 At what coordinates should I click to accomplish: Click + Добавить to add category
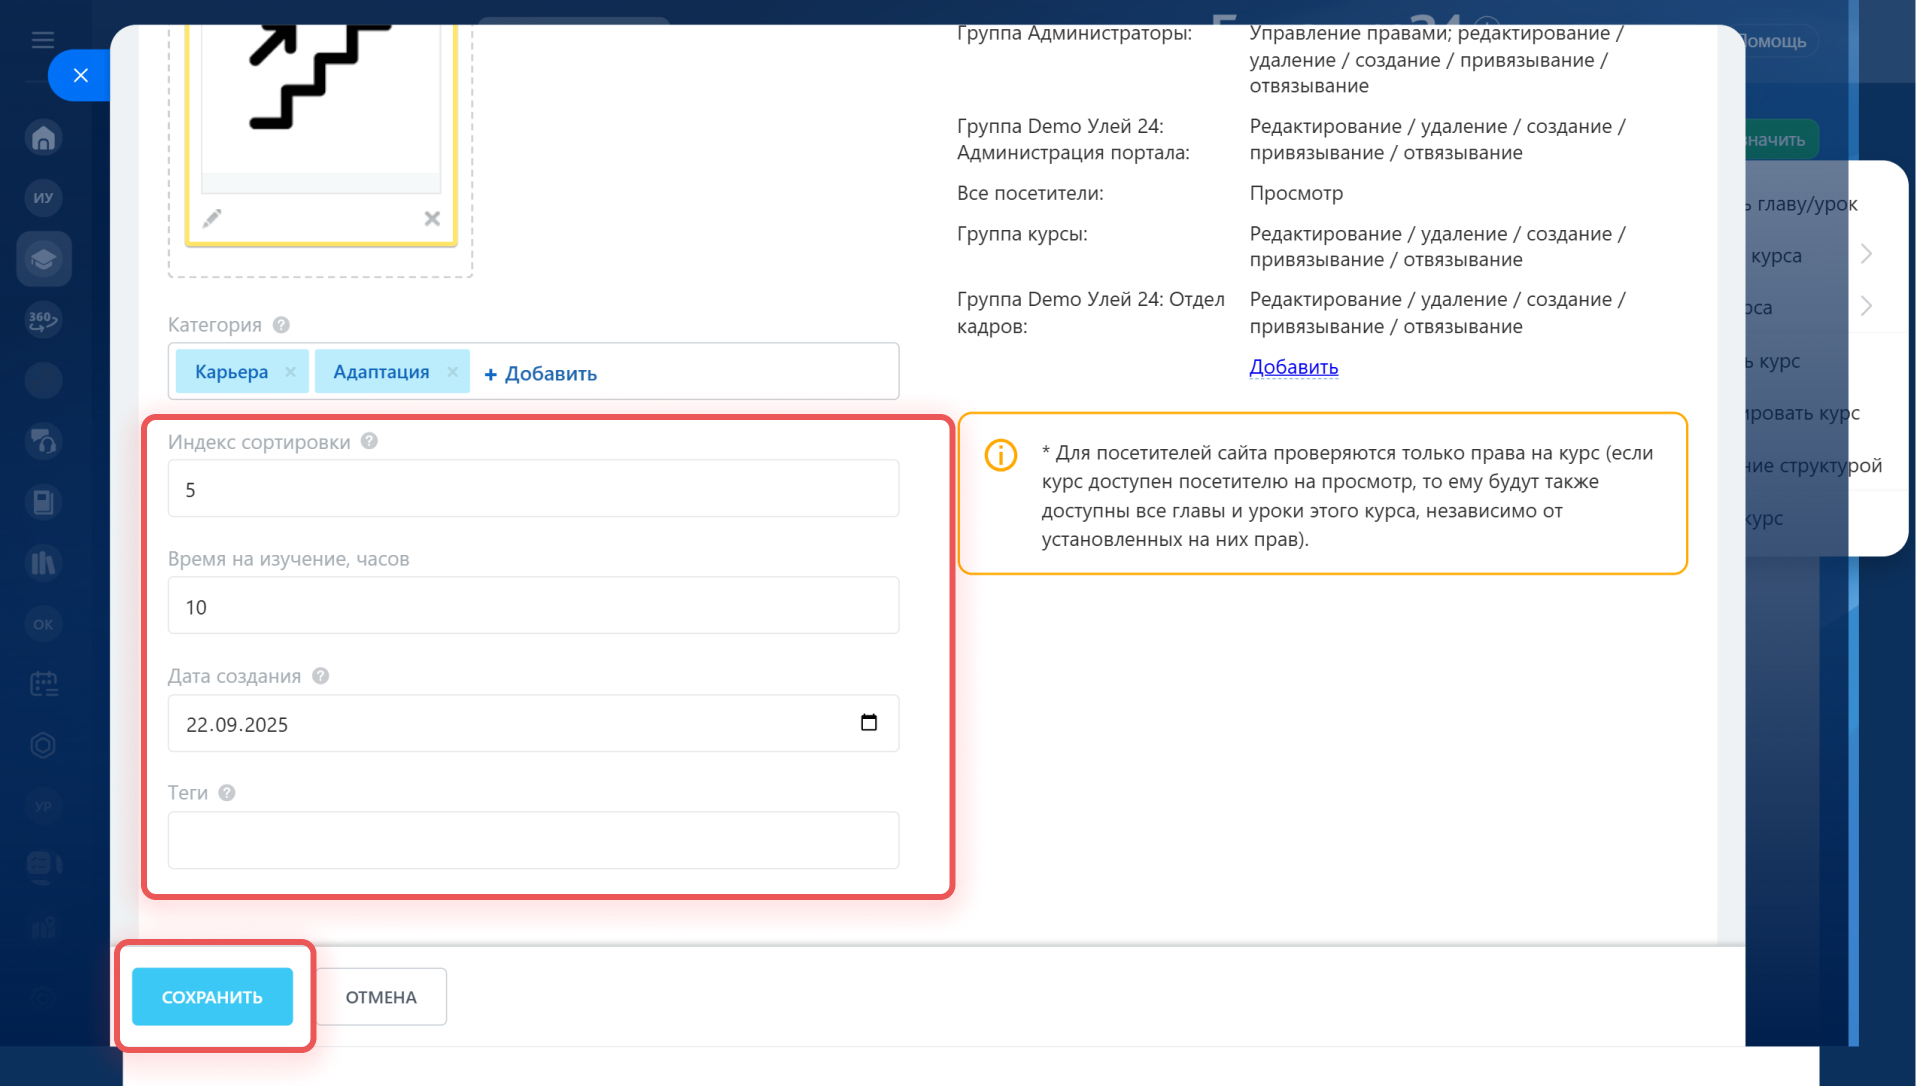(540, 374)
